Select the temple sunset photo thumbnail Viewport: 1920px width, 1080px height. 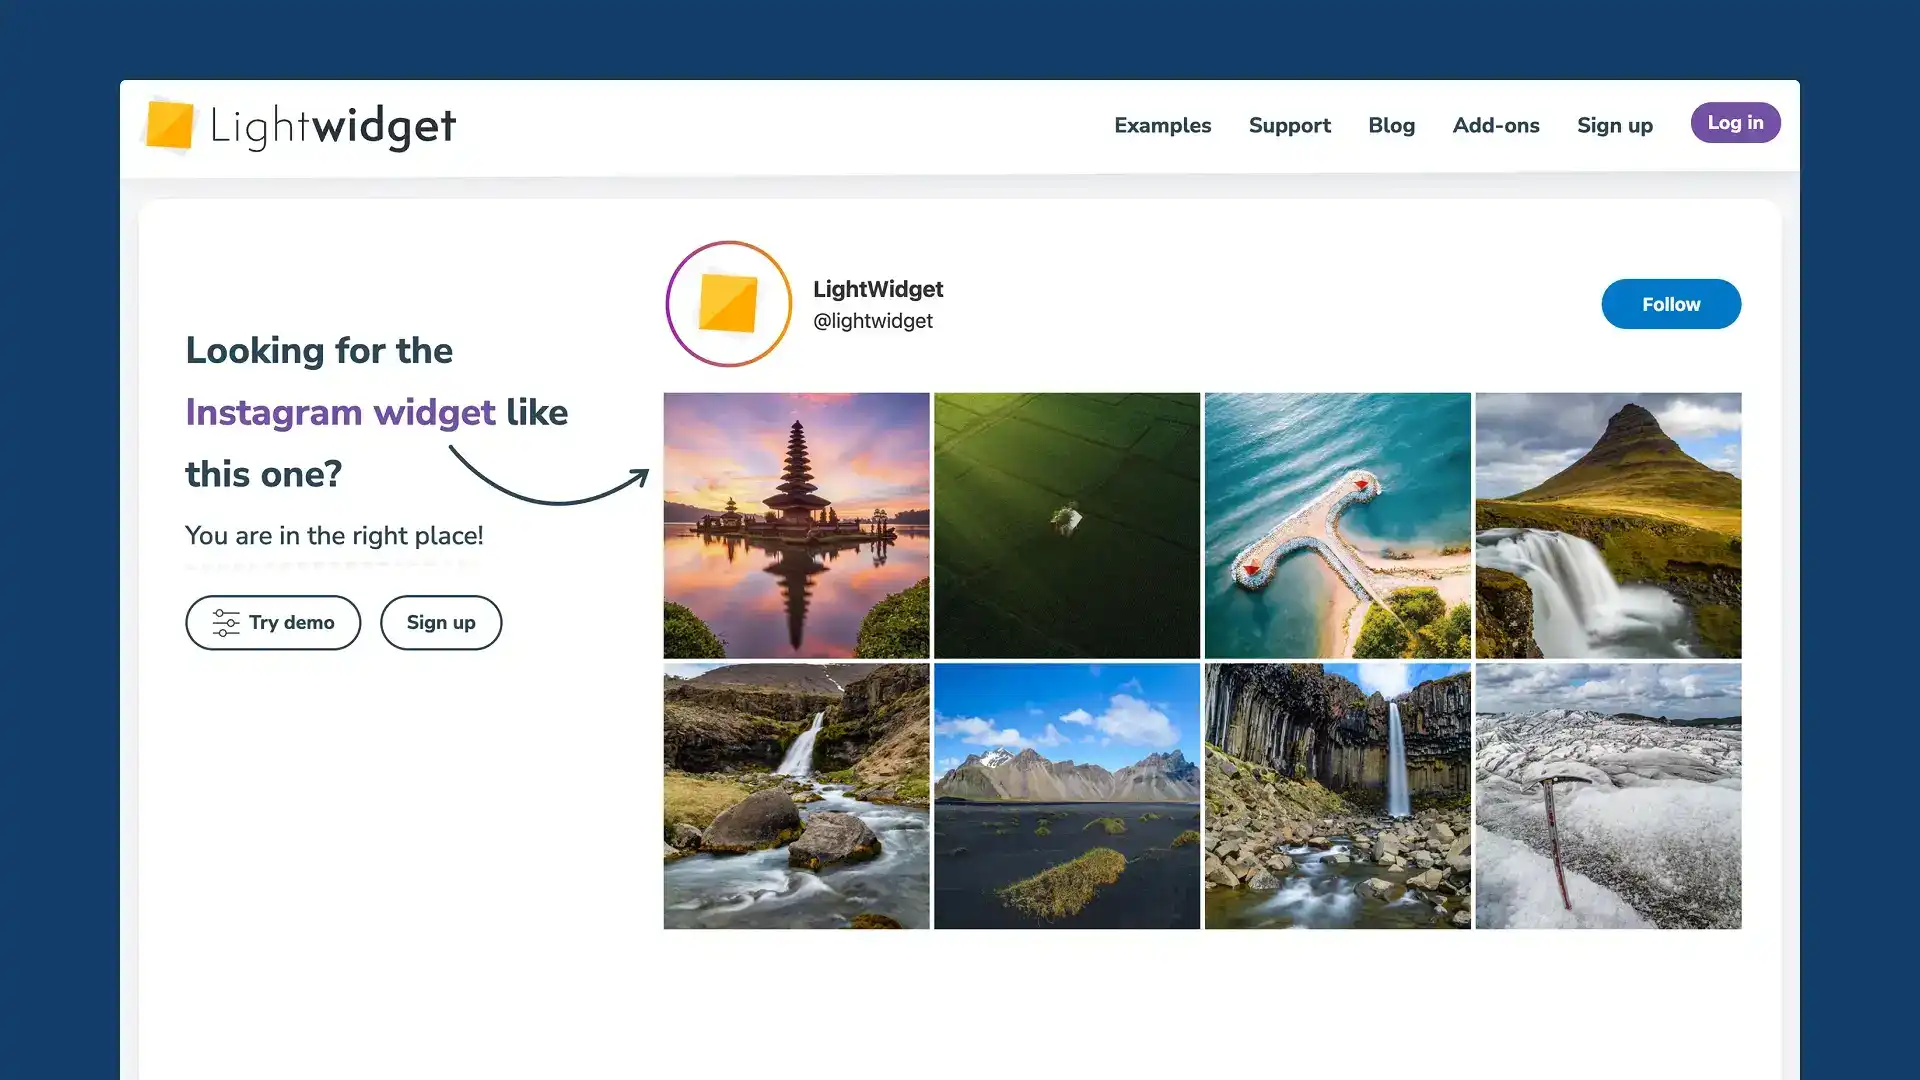click(796, 524)
